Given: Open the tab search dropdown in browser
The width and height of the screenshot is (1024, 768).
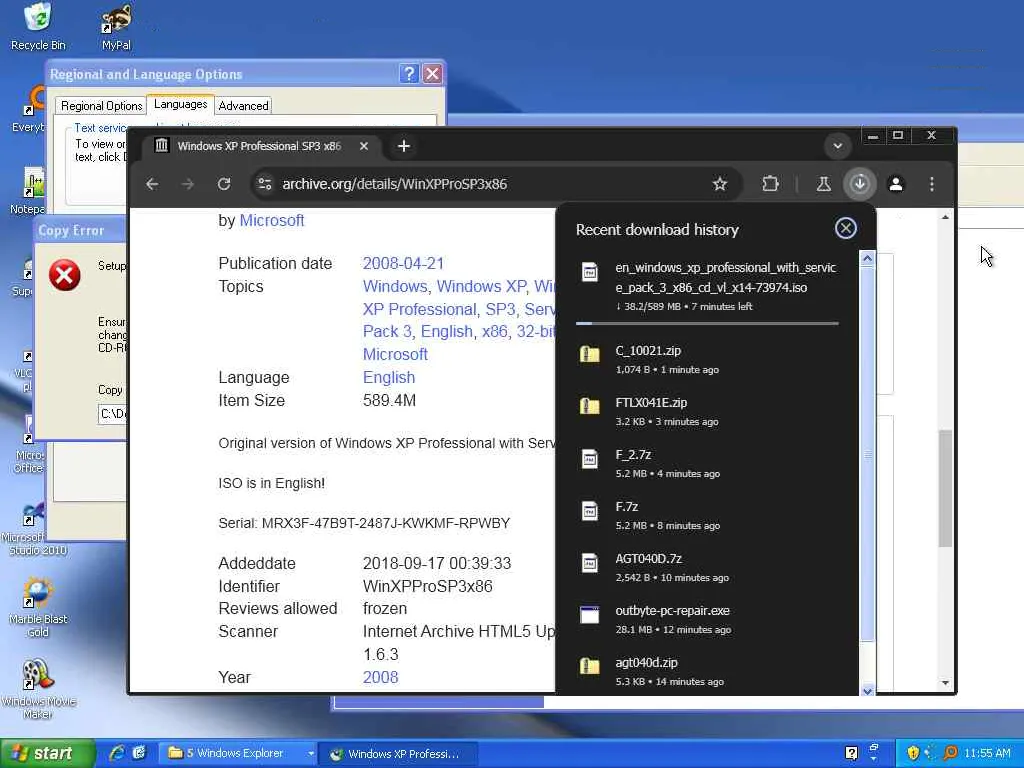Looking at the screenshot, I should coord(838,146).
